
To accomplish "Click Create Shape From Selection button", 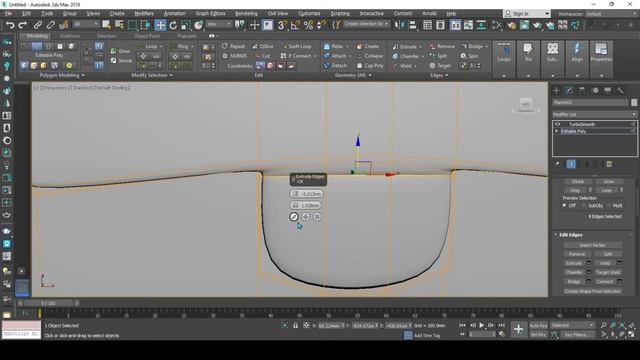I will point(593,291).
